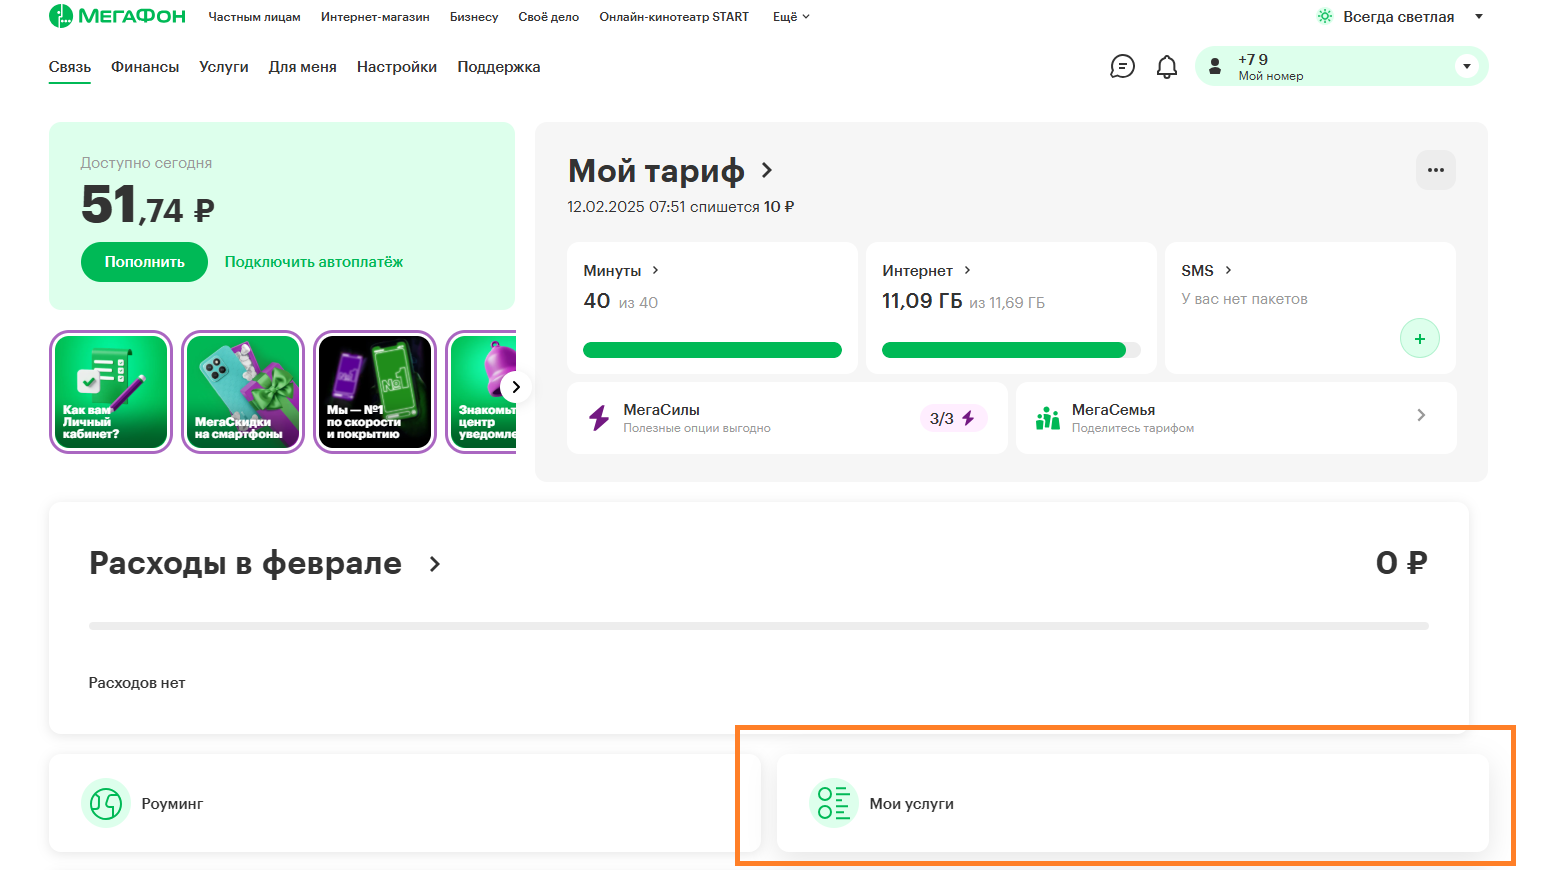Open story "Как вам Личный кабинет?"
1552x870 pixels.
tap(111, 392)
